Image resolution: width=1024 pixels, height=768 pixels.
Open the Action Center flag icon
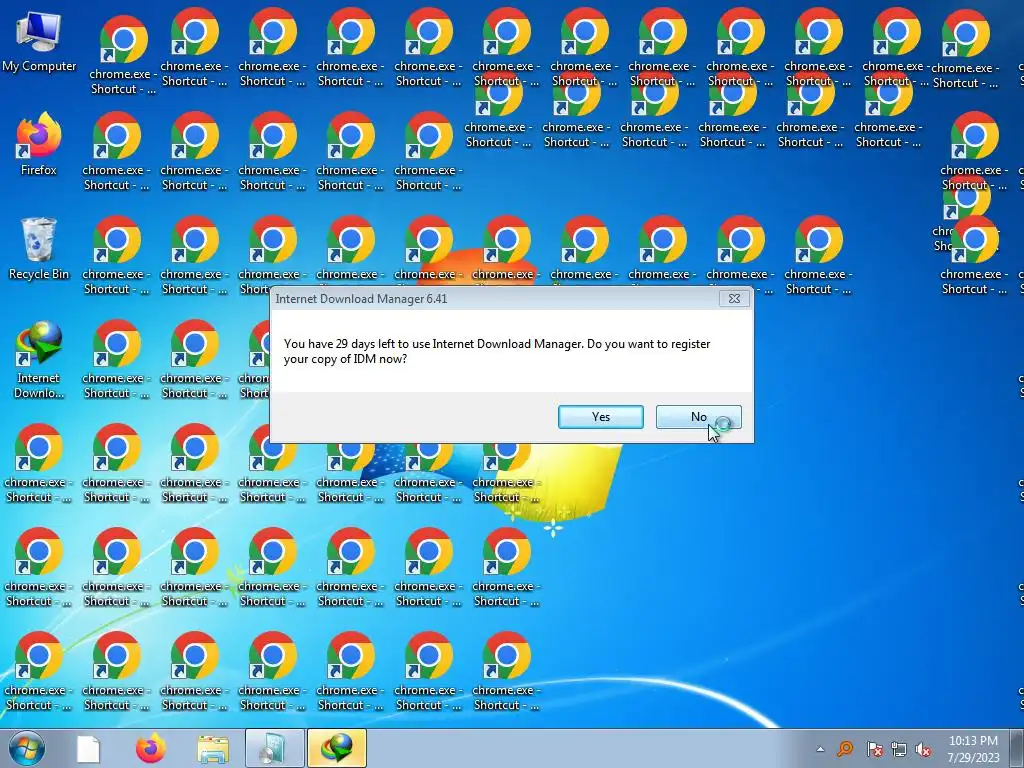click(x=874, y=749)
